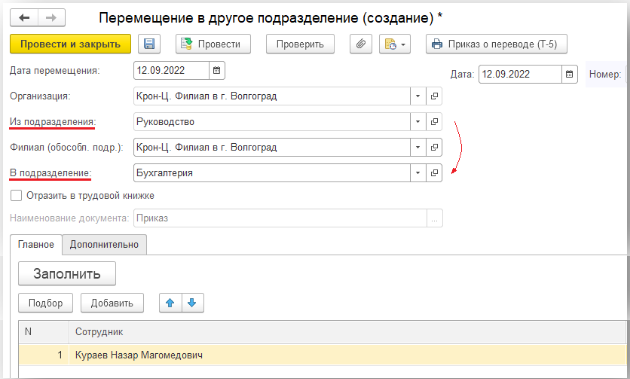Viewport: 630px width, 379px height.
Task: Move employee row down with blue arrow
Action: pos(192,303)
